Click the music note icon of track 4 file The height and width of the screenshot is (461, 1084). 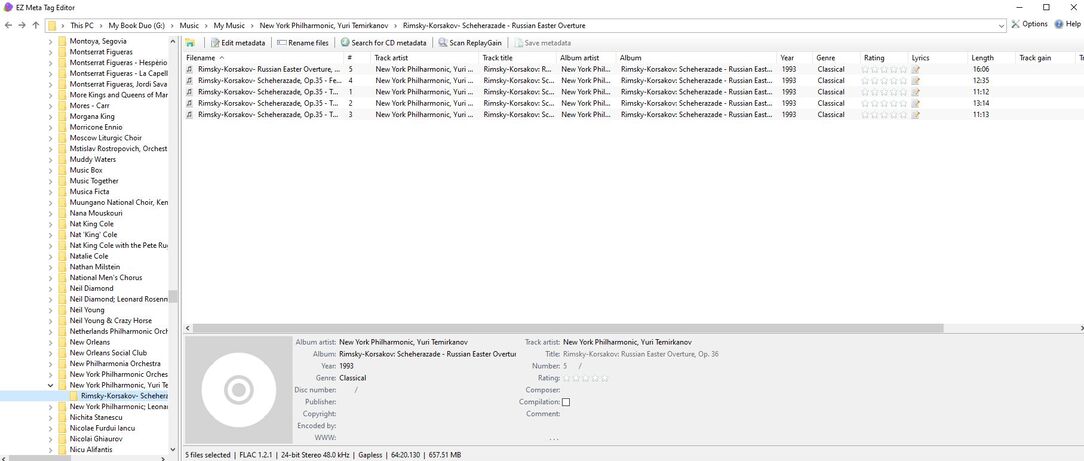coord(190,81)
